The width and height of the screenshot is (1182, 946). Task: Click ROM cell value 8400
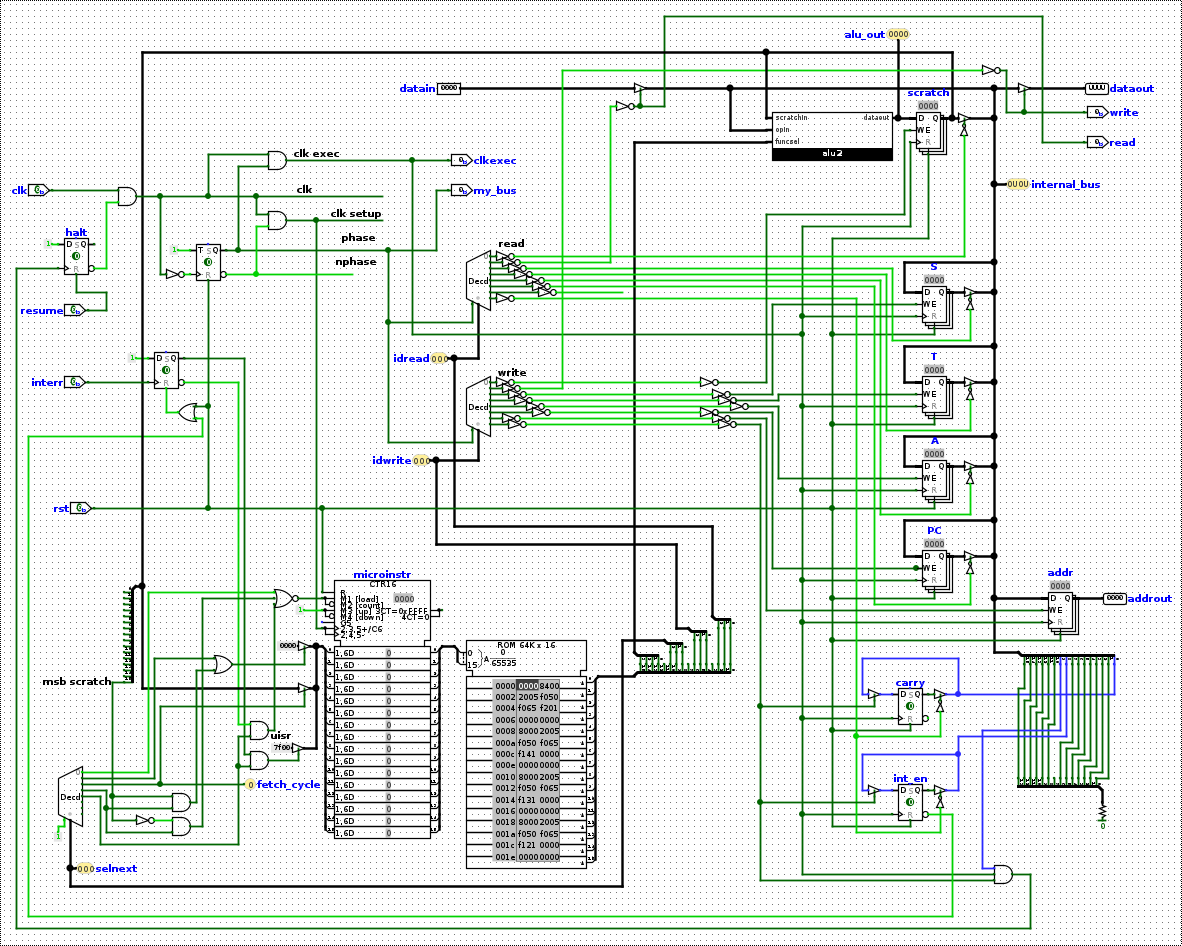pyautogui.click(x=549, y=686)
